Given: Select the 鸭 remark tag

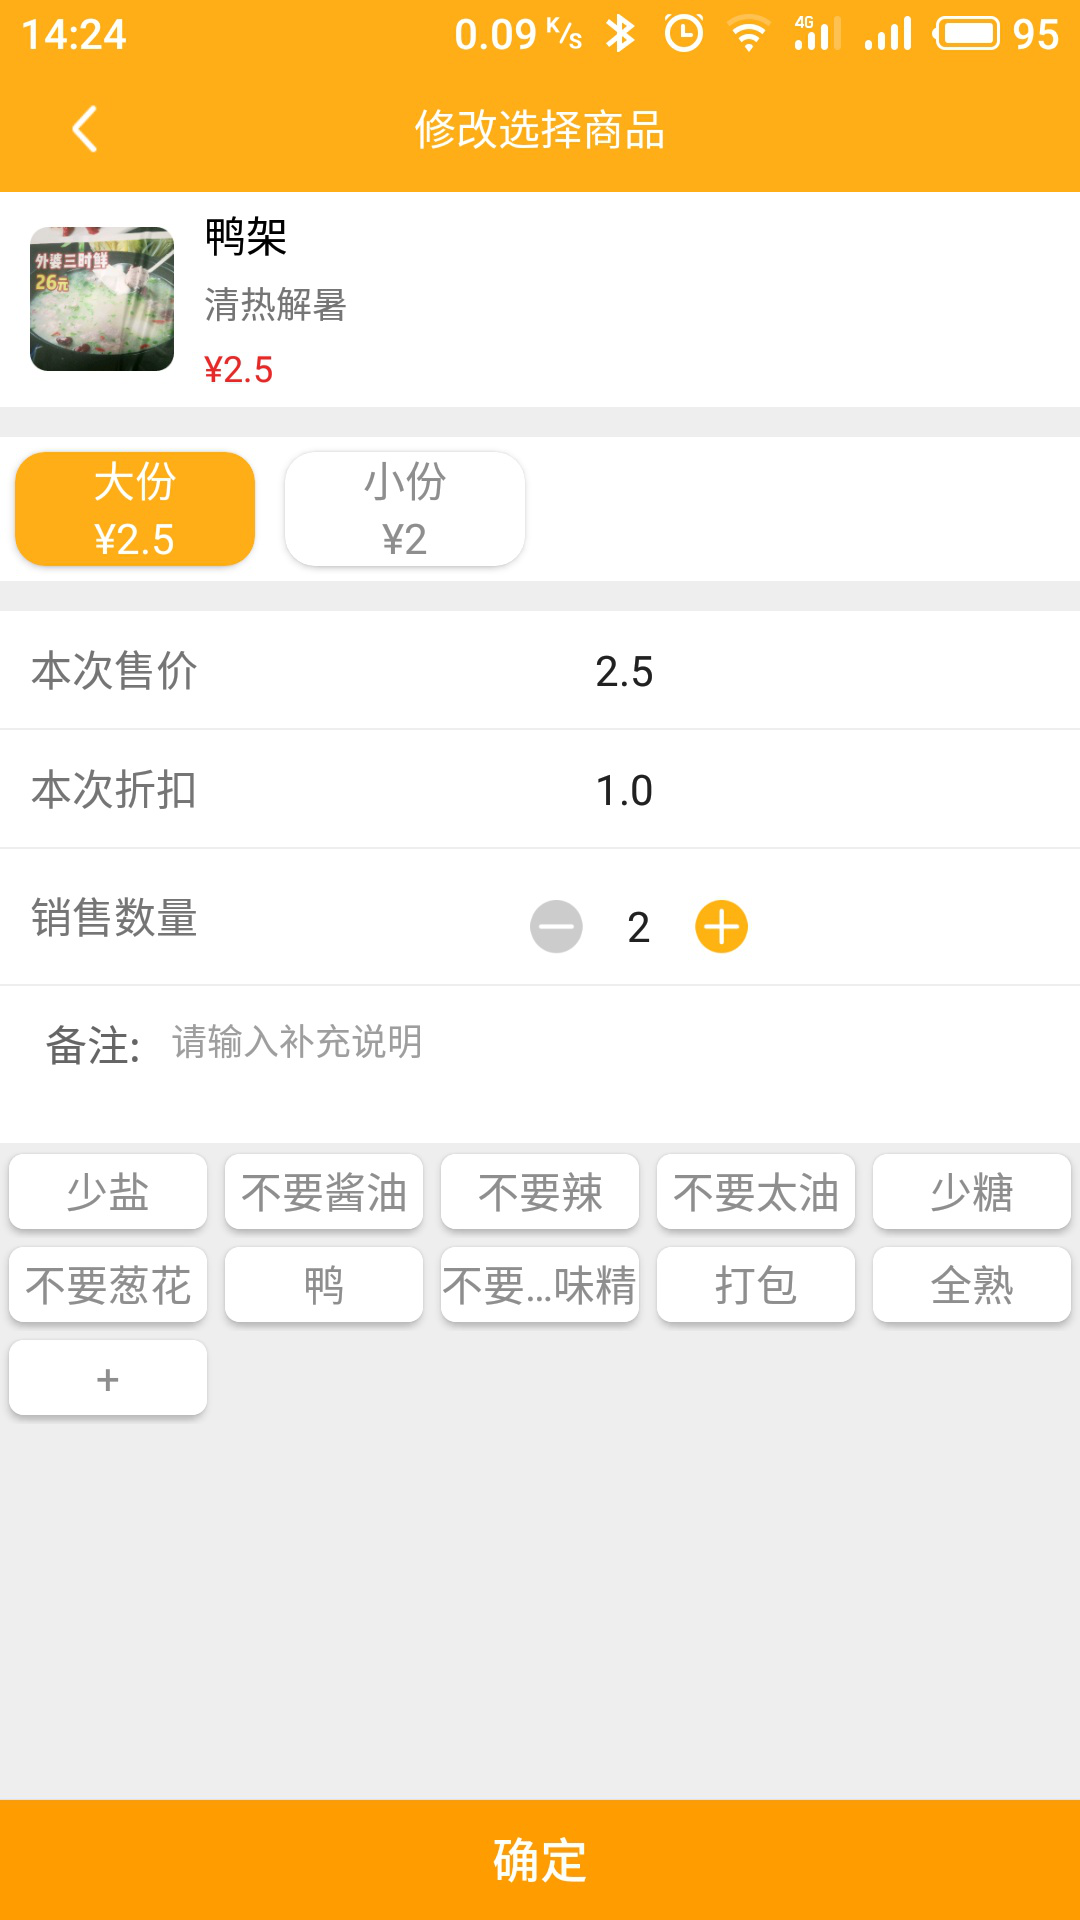Looking at the screenshot, I should coord(324,1285).
